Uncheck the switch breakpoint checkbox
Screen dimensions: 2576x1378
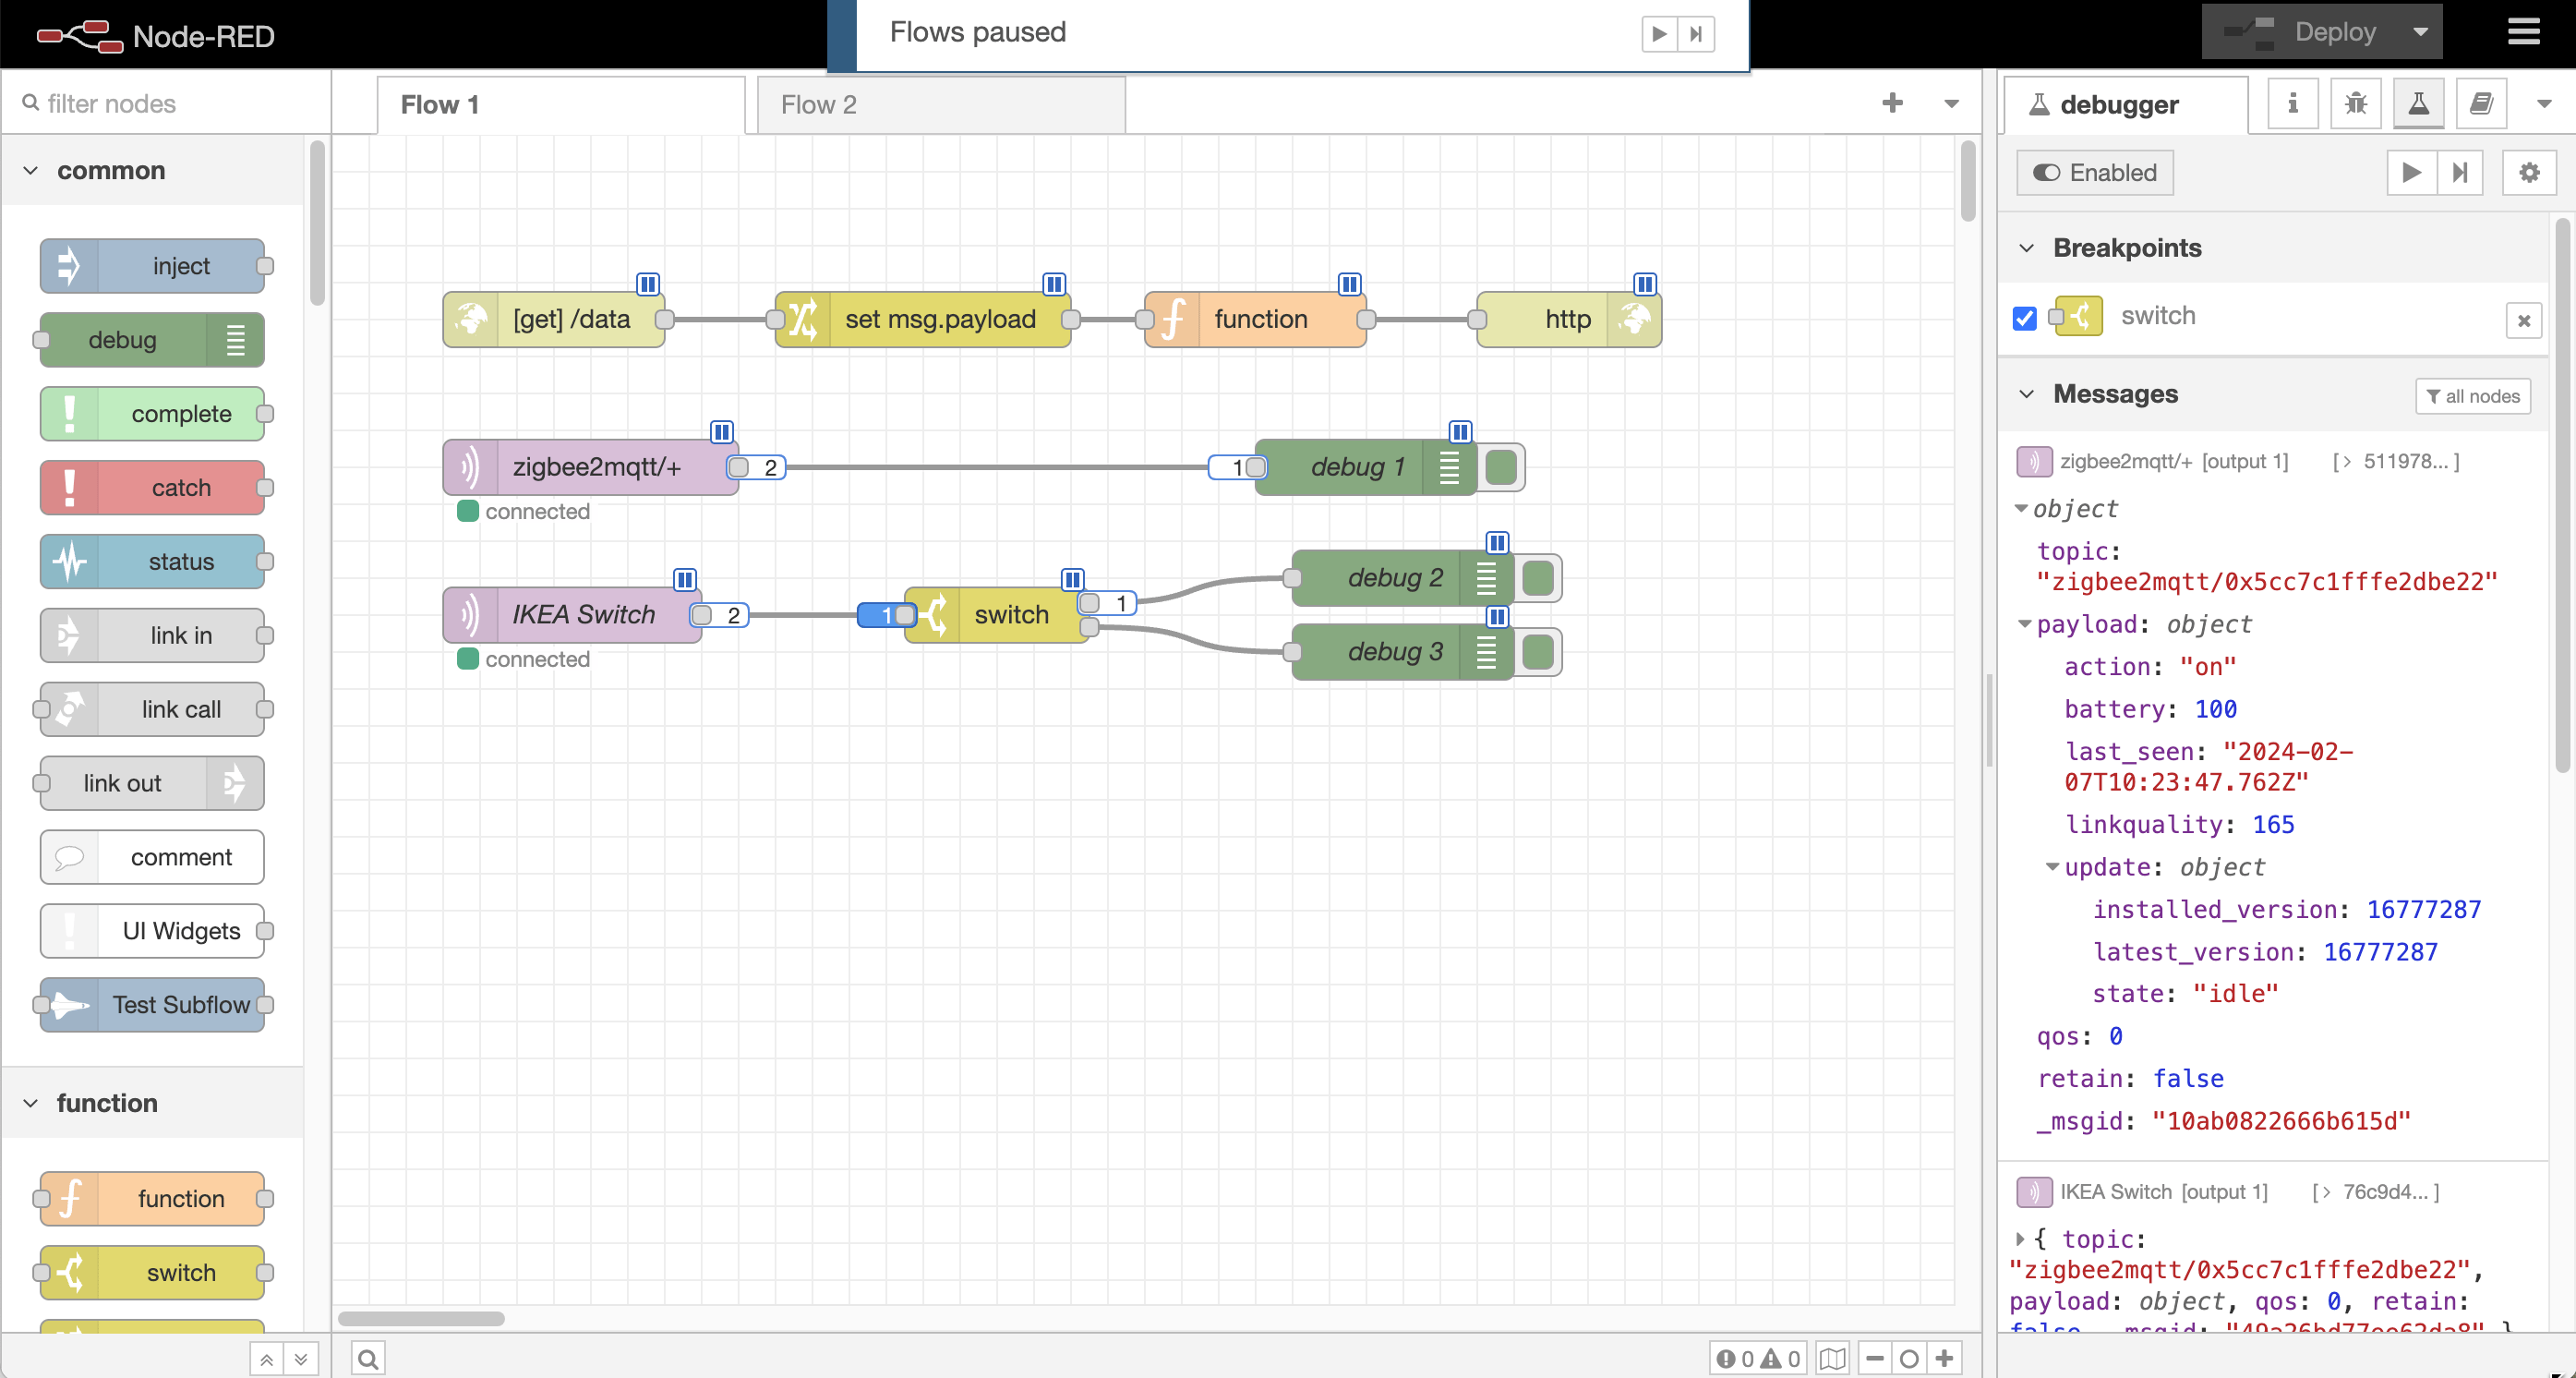(x=2024, y=318)
